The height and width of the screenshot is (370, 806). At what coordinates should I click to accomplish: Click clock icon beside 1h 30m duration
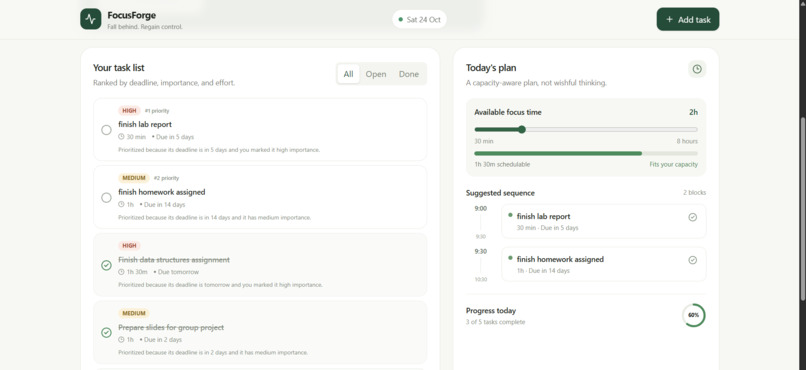pos(121,272)
